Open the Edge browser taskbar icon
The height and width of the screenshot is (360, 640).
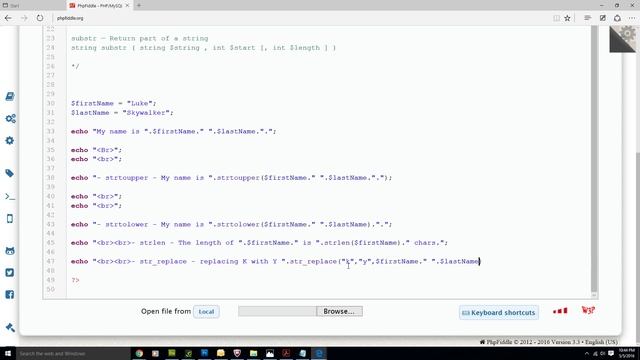319,353
